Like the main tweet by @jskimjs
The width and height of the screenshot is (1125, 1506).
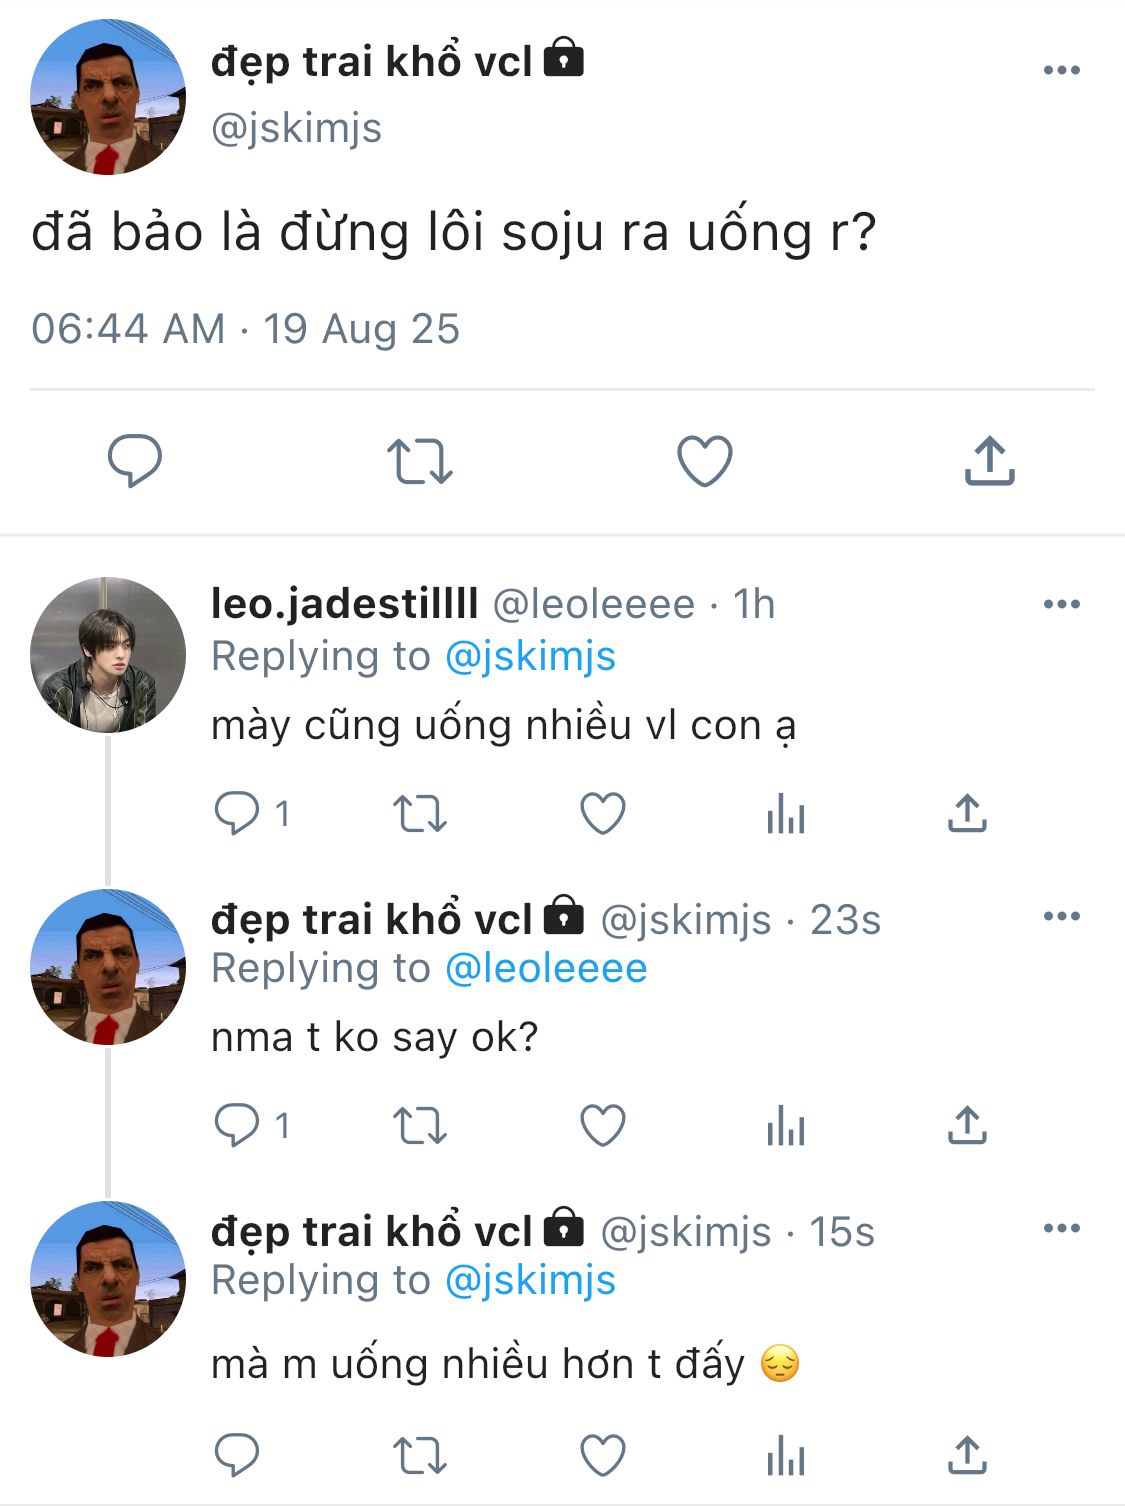(x=705, y=461)
